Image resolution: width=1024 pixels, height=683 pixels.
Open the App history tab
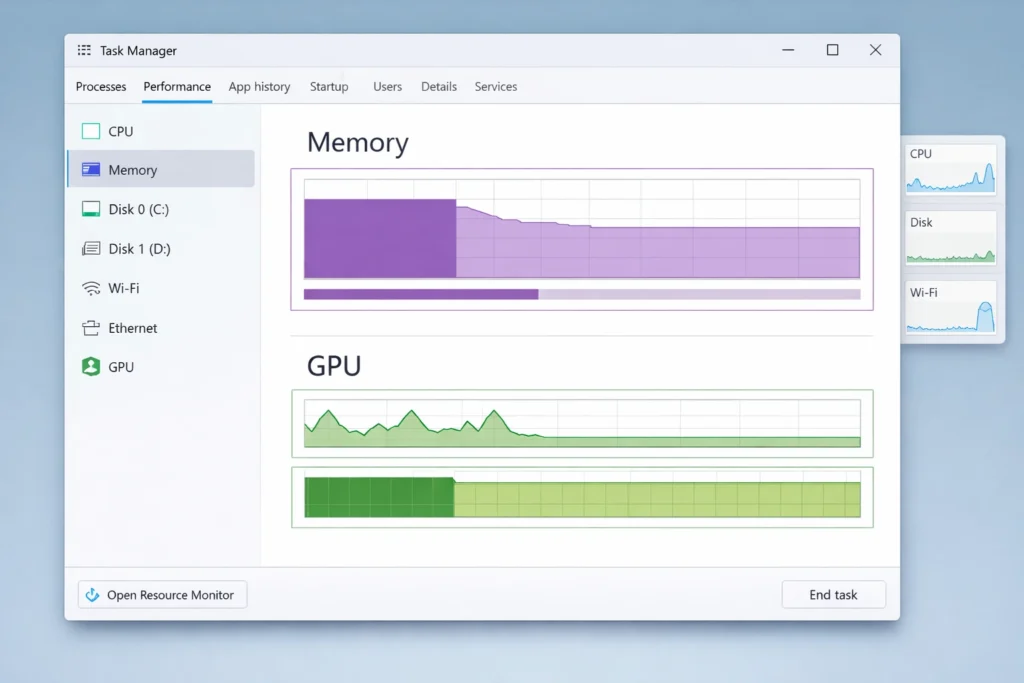tap(259, 87)
